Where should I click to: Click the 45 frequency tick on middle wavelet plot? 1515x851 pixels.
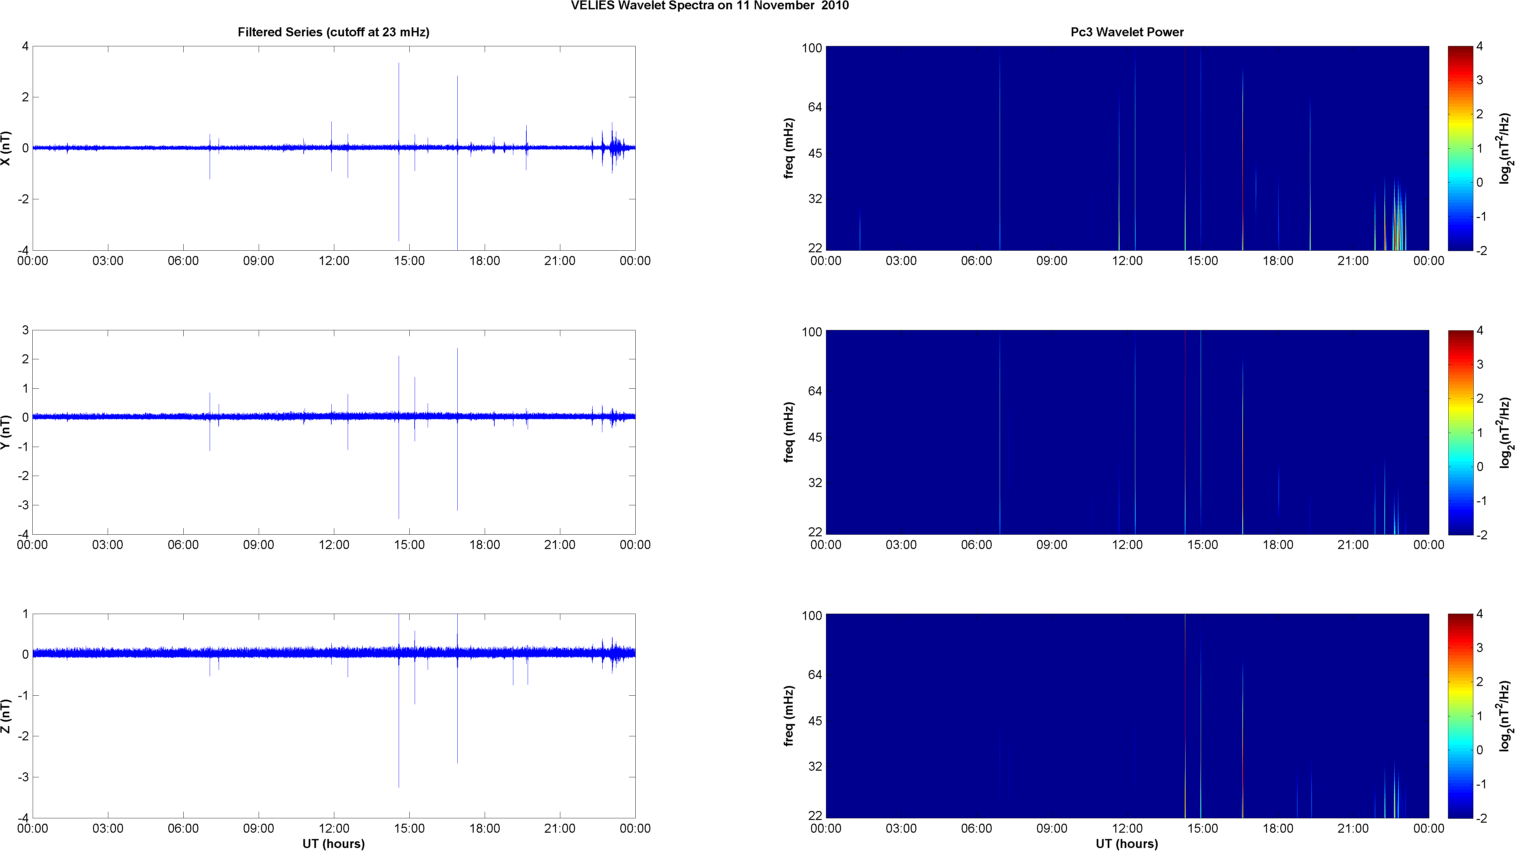pos(815,437)
